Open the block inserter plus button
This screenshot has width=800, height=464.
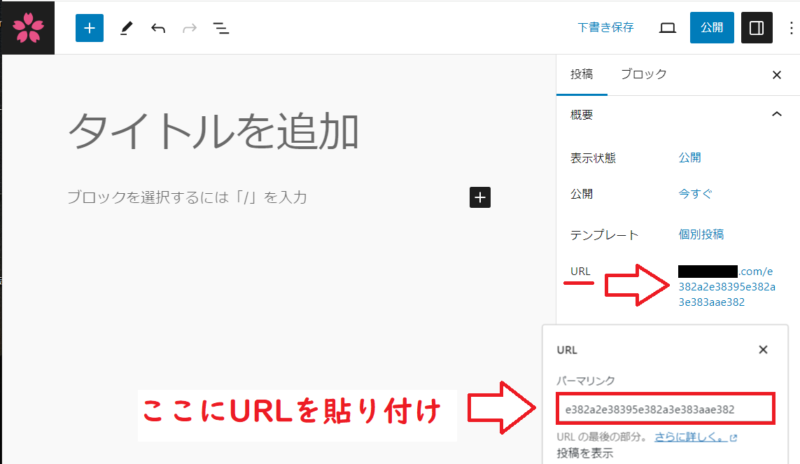click(89, 28)
